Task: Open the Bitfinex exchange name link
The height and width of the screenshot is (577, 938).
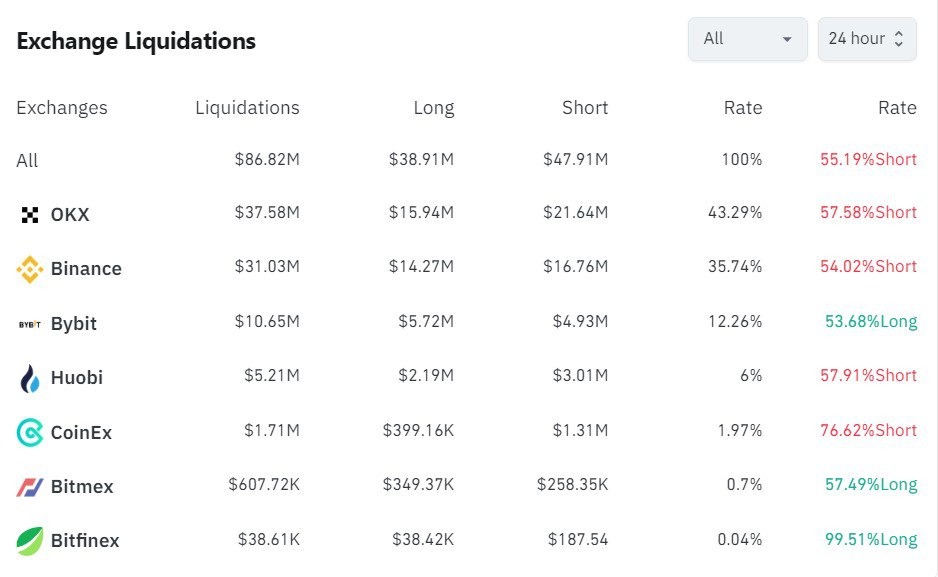Action: [x=85, y=541]
